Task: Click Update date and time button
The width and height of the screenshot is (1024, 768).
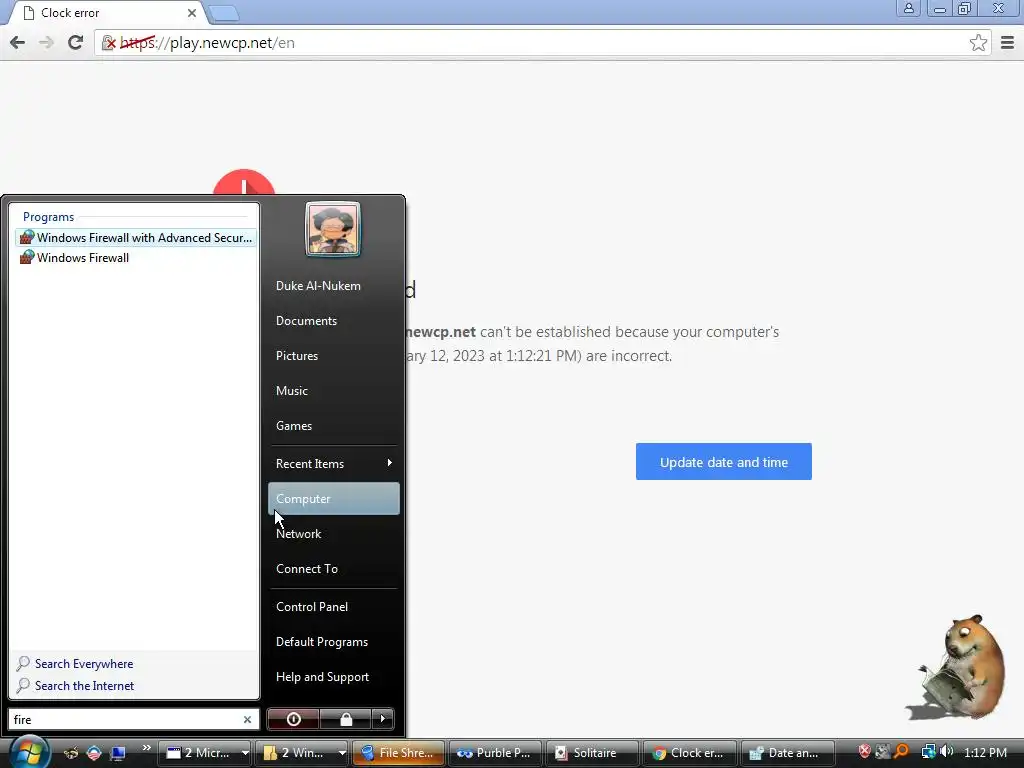Action: click(724, 462)
